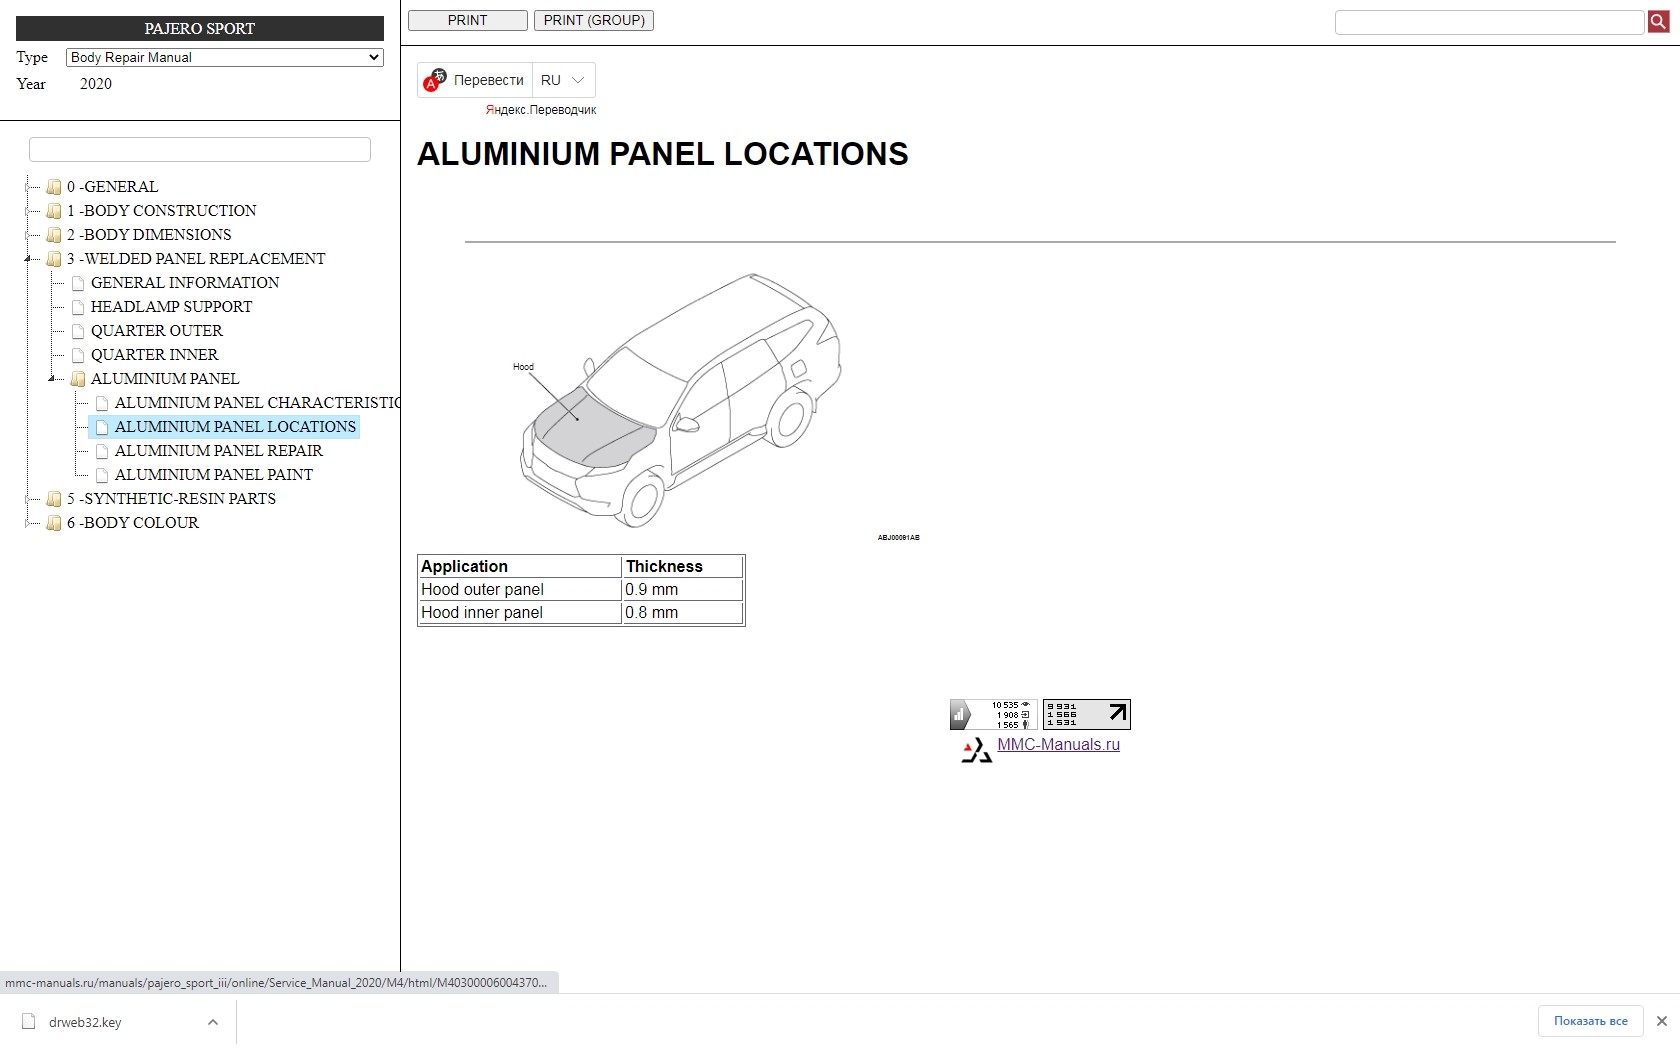Select QUARTER OUTER in the tree
Image resolution: width=1680 pixels, height=1050 pixels.
[x=156, y=331]
